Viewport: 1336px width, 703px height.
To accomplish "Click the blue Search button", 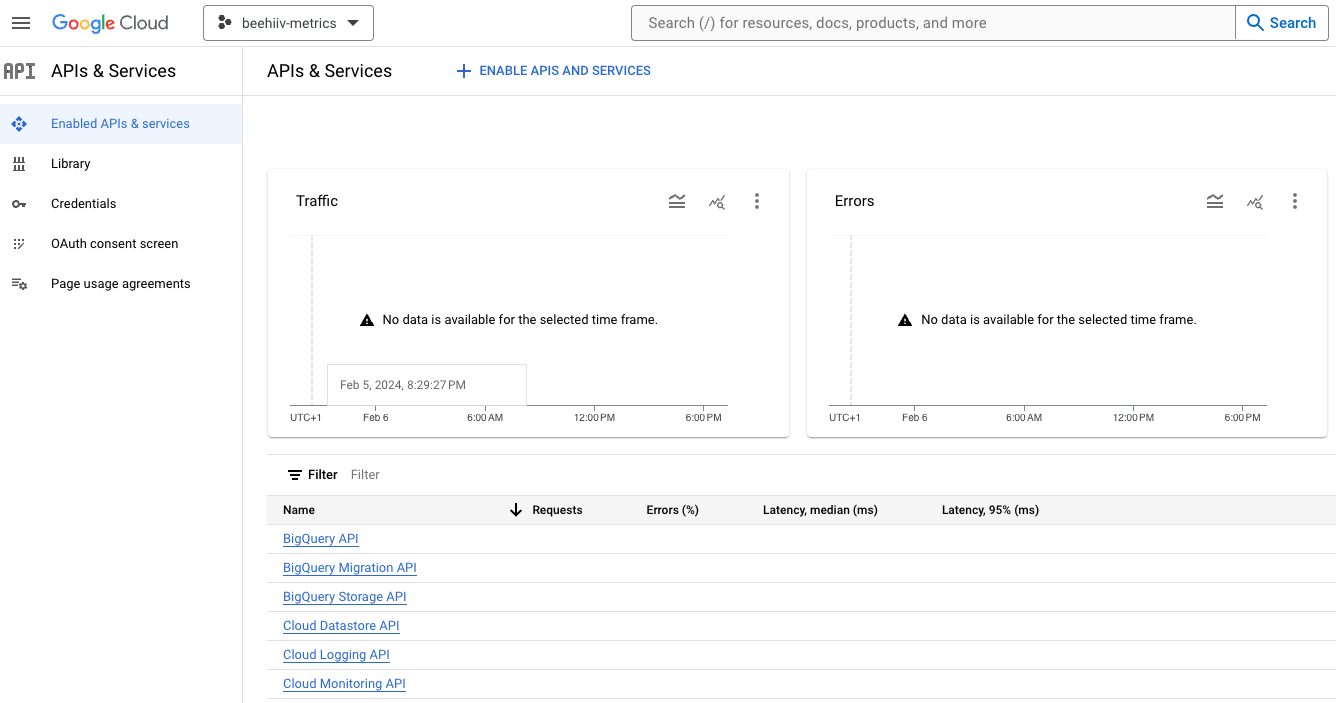I will (x=1282, y=23).
